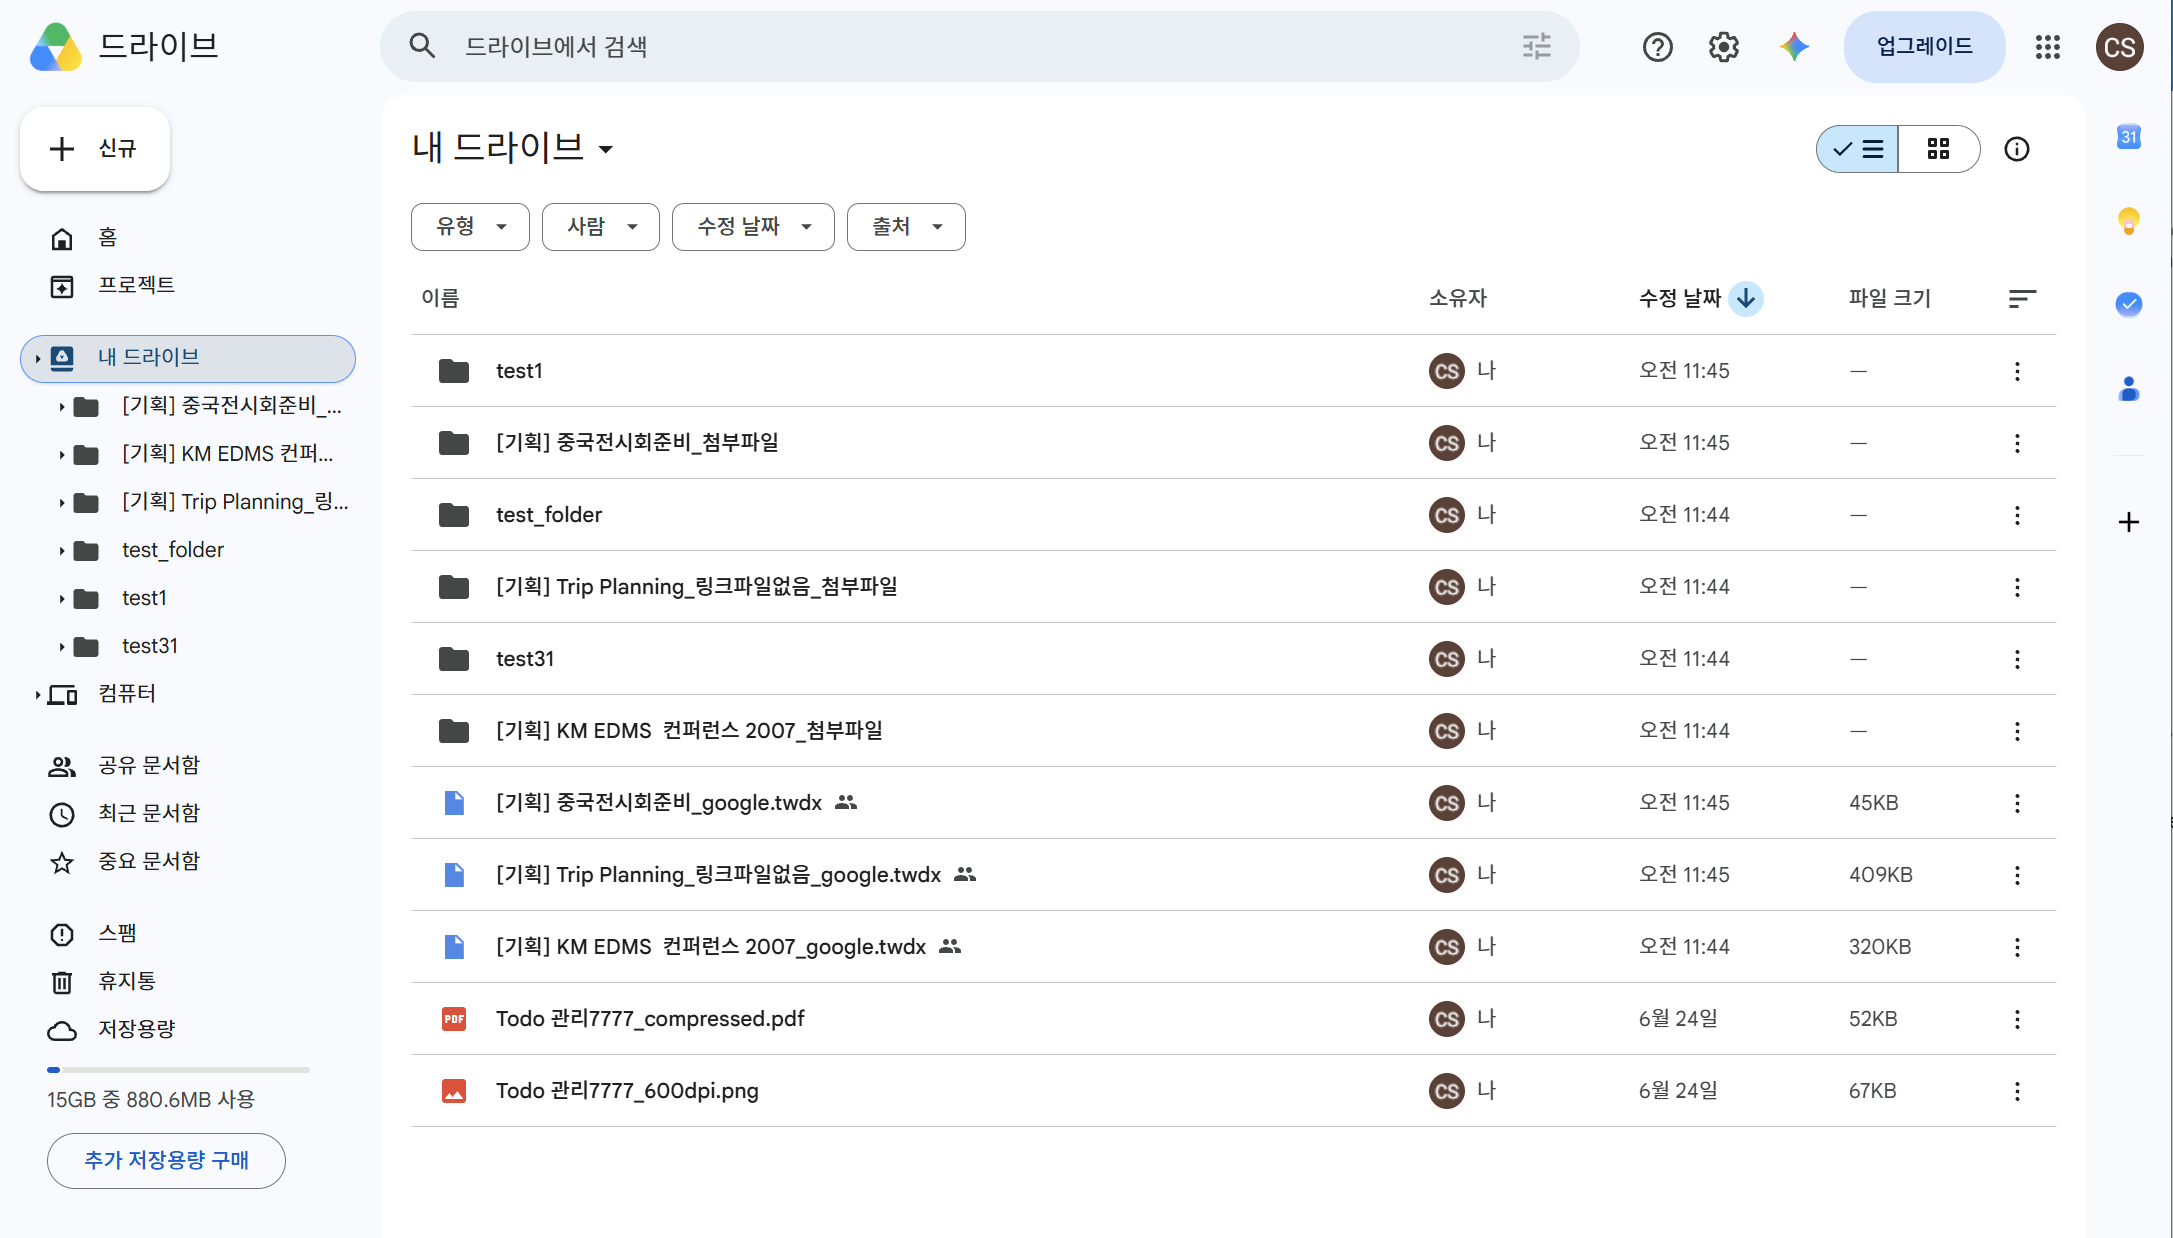Click the 소유자 column header

1457,298
